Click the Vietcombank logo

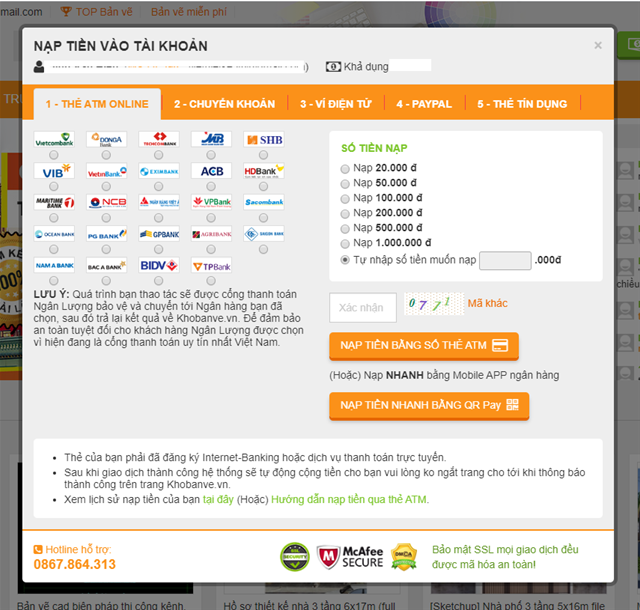(54, 139)
